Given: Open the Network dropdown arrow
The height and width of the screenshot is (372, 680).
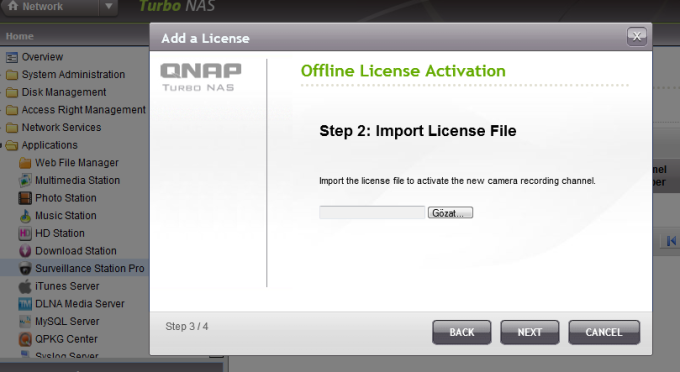Looking at the screenshot, I should click(108, 6).
